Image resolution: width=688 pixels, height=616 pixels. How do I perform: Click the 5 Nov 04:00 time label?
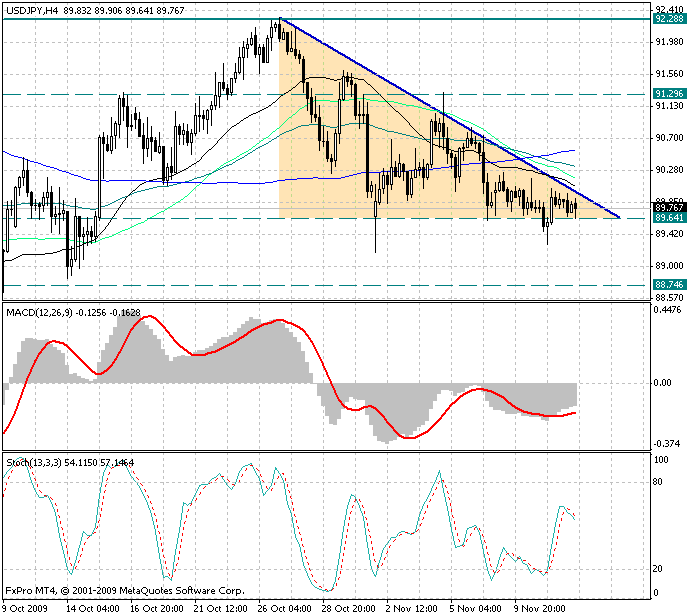point(475,609)
